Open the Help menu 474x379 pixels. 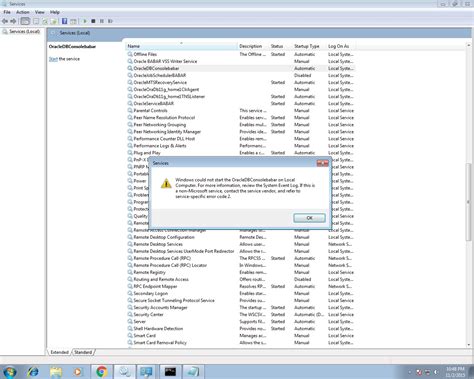[x=55, y=12]
